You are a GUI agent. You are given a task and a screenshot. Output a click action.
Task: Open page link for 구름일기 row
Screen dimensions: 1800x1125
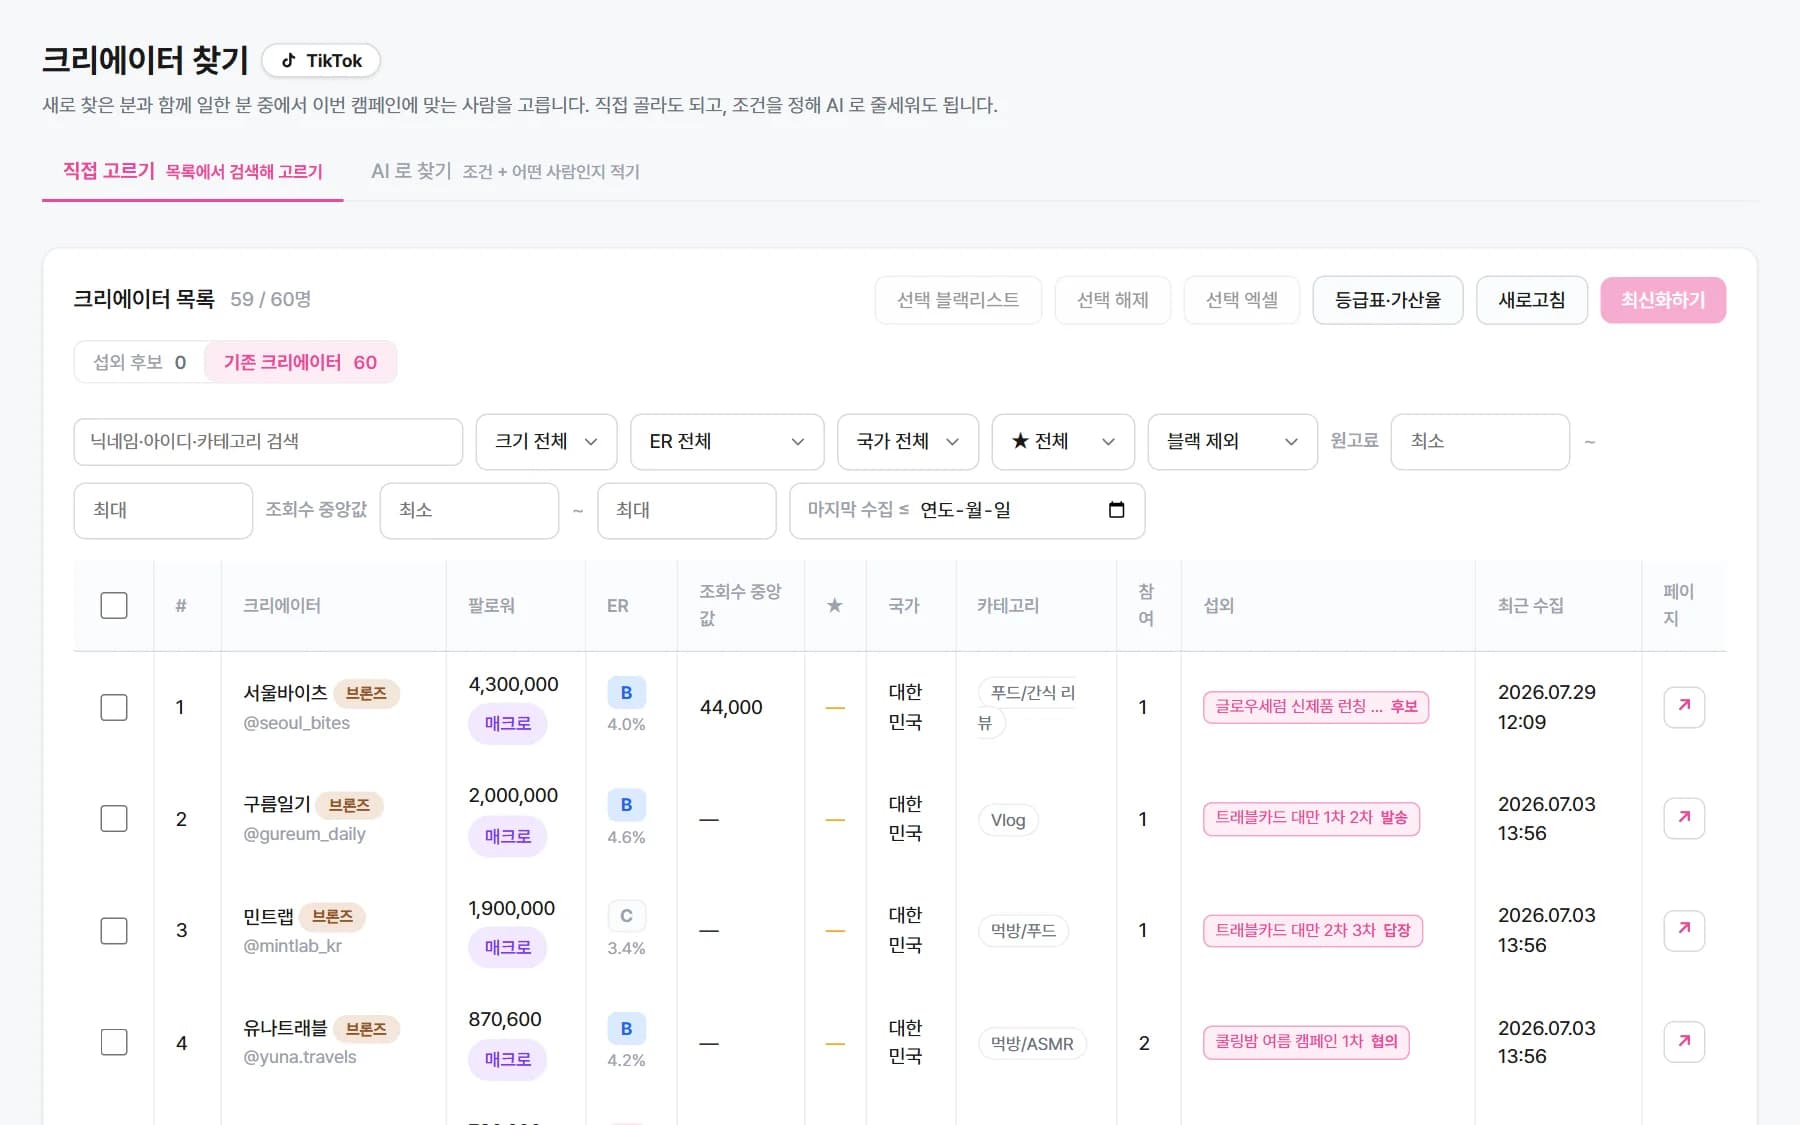(1684, 818)
